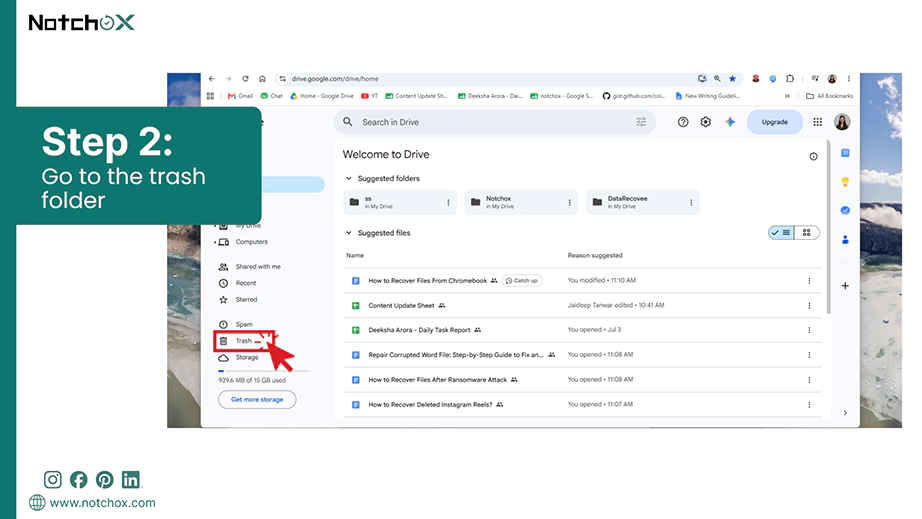Open Google Keep lightbulb side panel icon

pyautogui.click(x=845, y=182)
